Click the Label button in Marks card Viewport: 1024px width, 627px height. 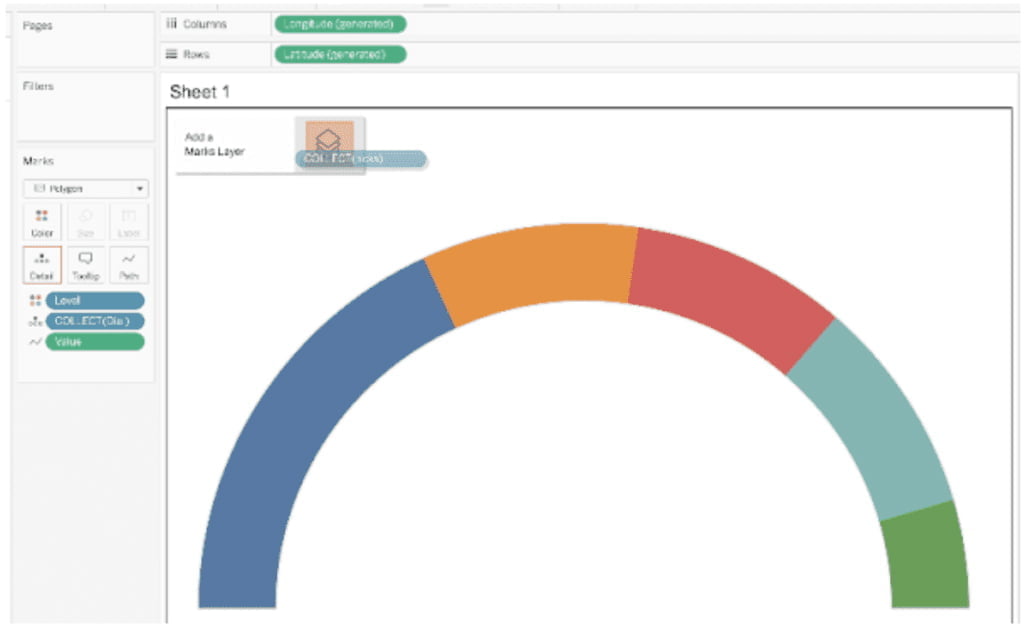pyautogui.click(x=129, y=222)
